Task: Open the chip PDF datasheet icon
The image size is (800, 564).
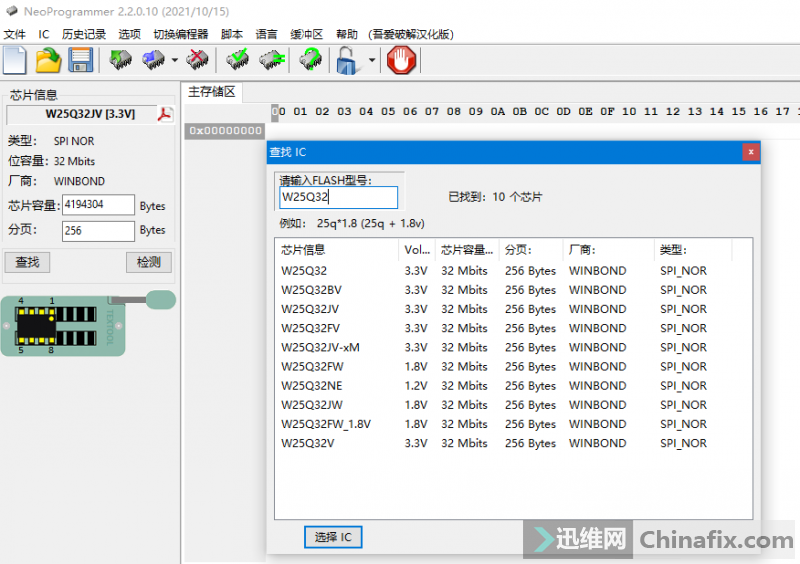Action: pyautogui.click(x=165, y=114)
